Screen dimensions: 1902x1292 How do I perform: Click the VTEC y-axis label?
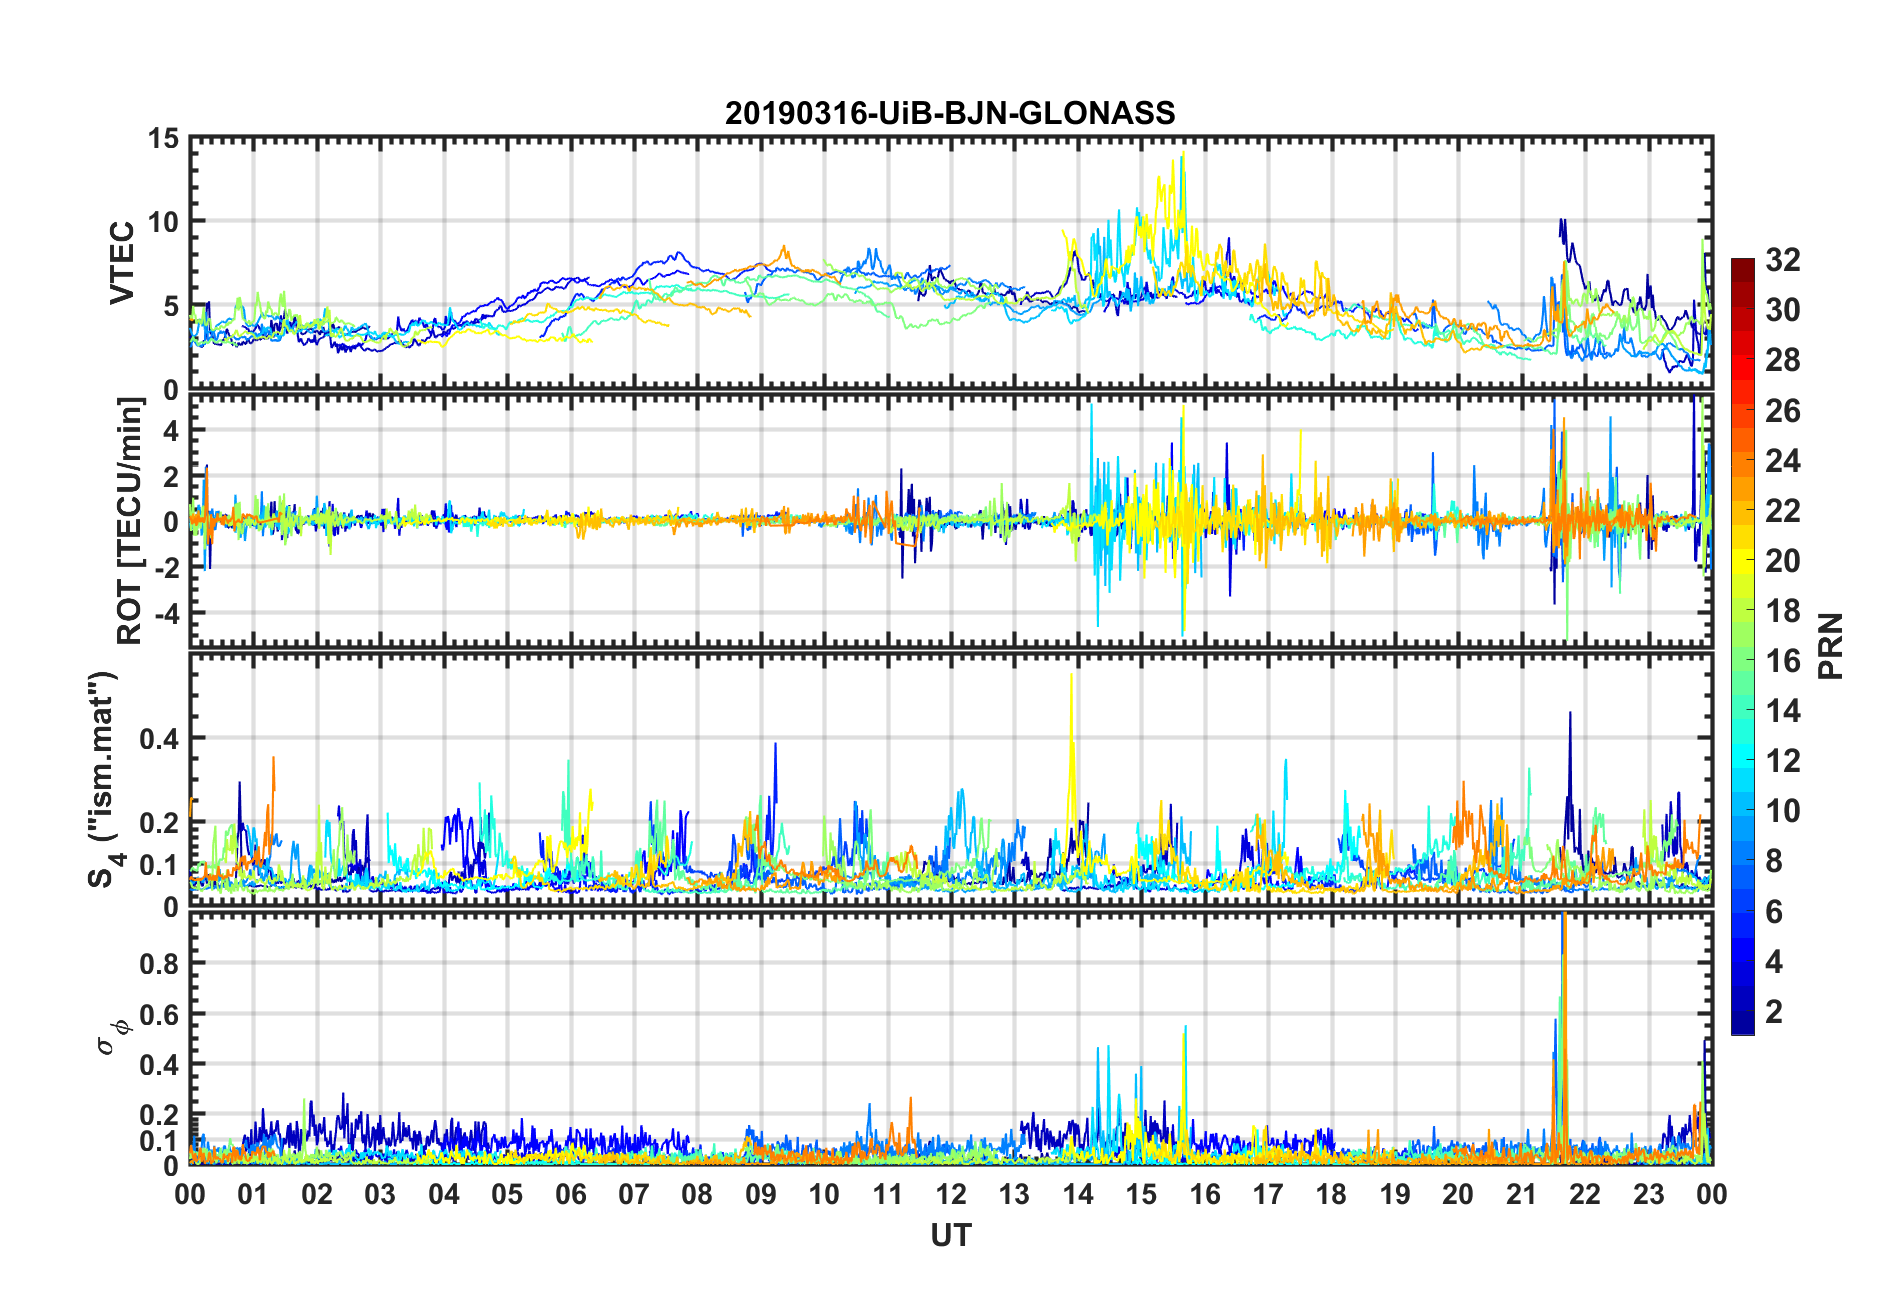tap(122, 263)
